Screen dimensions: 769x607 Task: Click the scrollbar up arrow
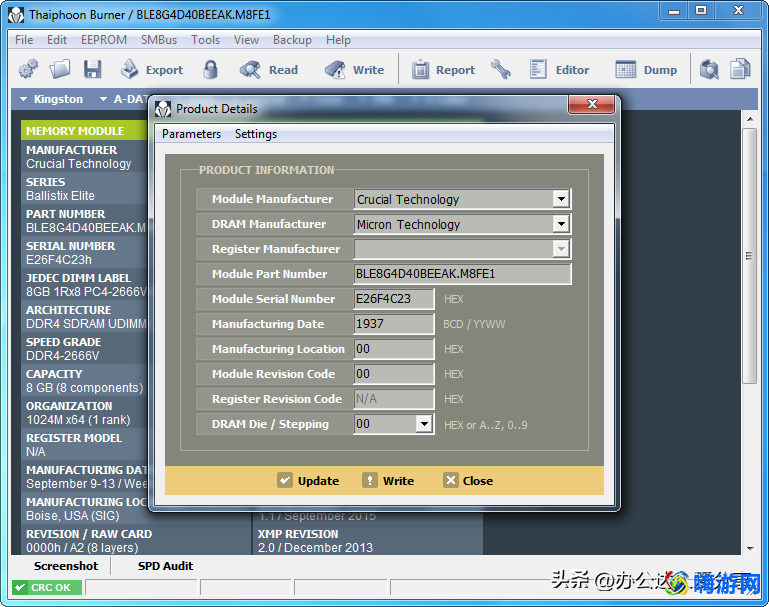tap(749, 119)
